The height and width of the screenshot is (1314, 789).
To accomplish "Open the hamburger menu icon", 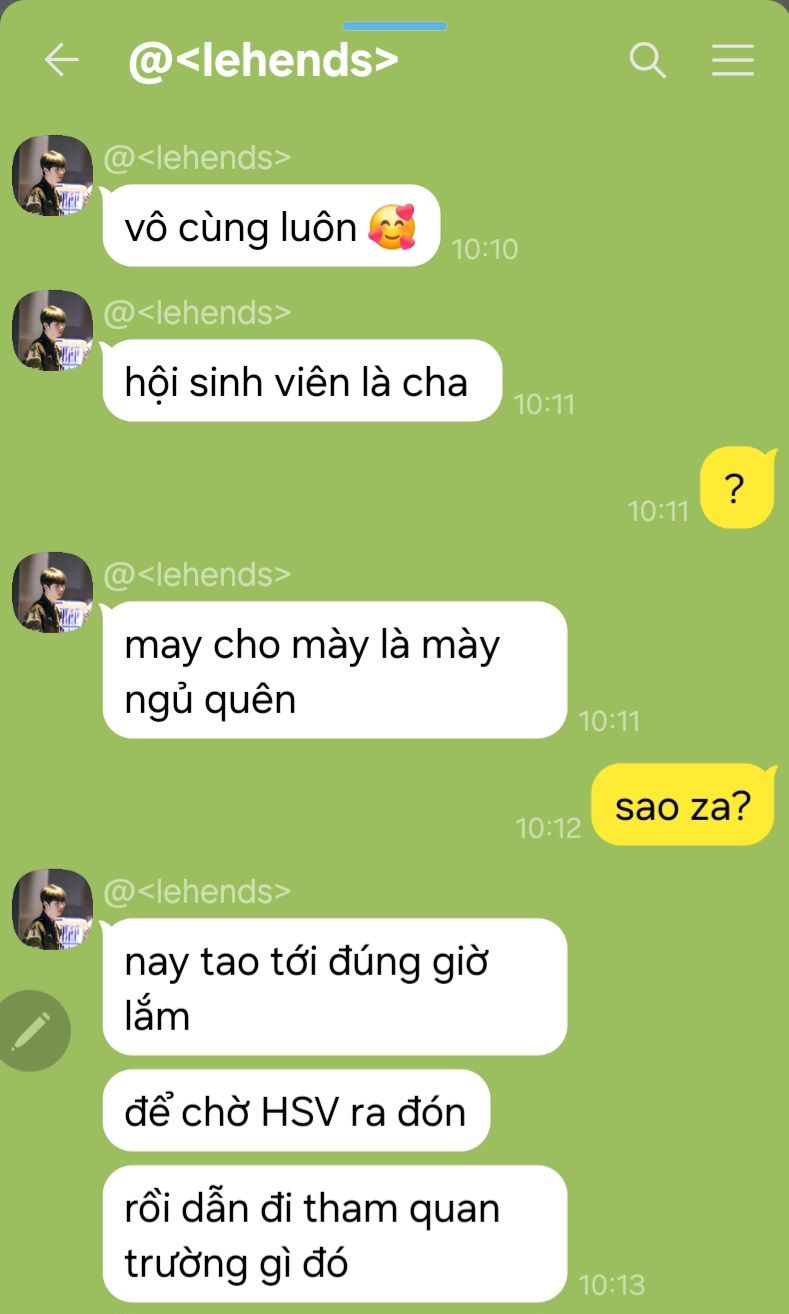I will (x=732, y=61).
